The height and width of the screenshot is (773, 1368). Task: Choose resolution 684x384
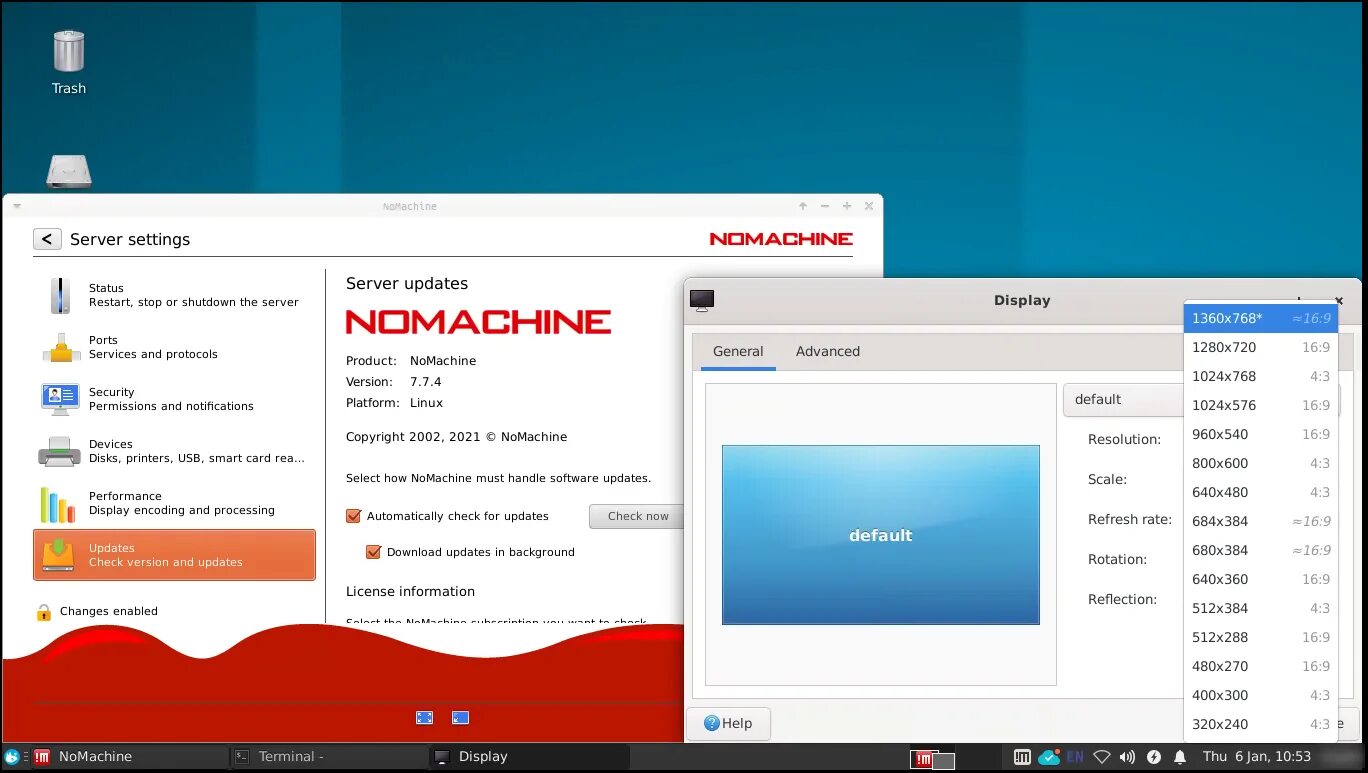point(1260,521)
